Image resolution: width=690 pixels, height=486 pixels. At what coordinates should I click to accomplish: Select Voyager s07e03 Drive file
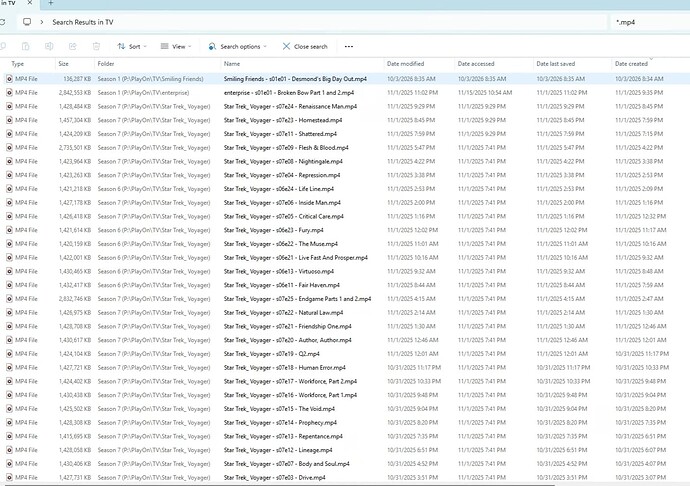(x=275, y=477)
